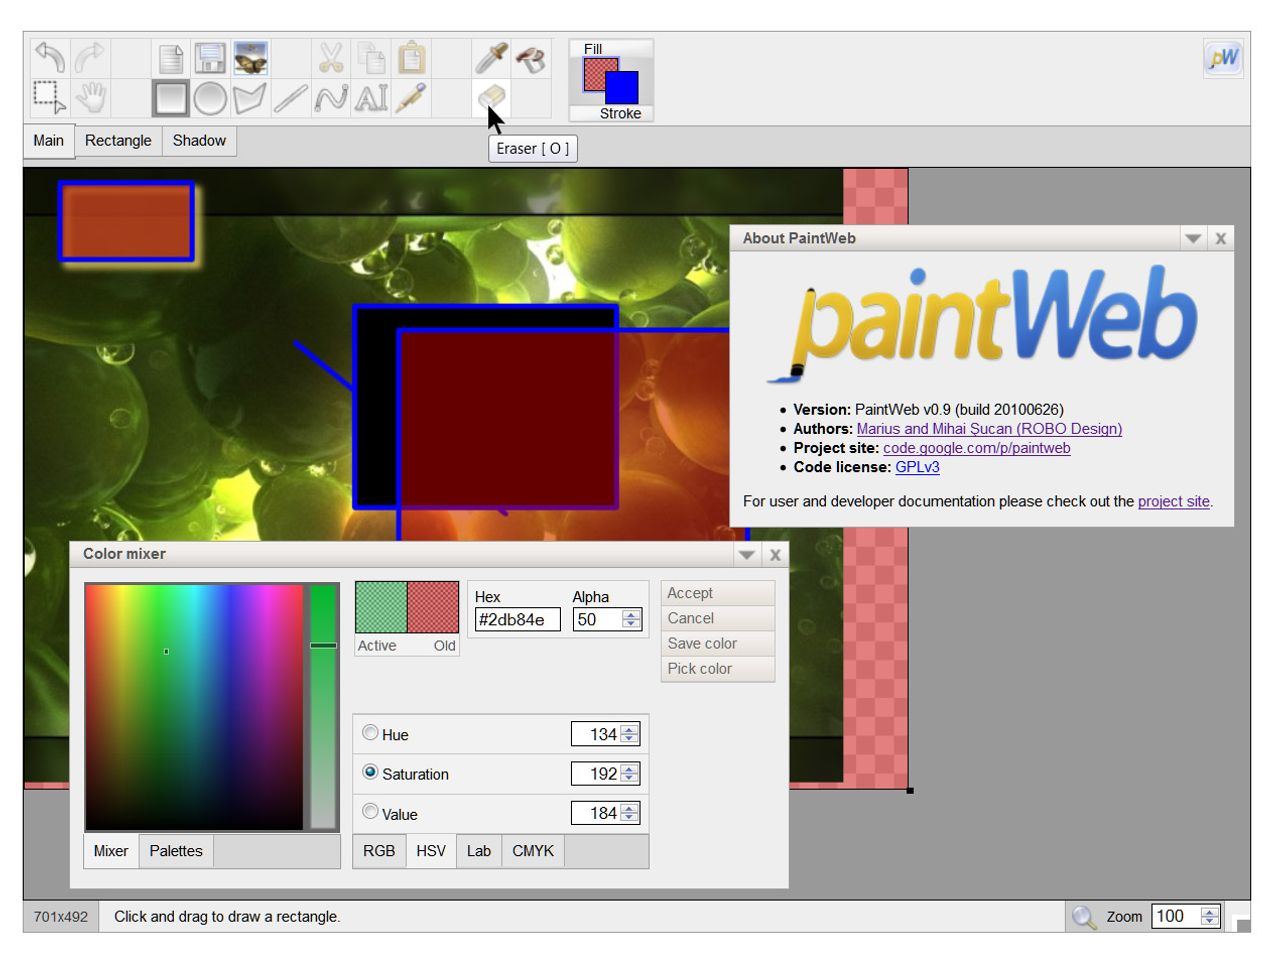Enable the Hue radio button
1280x955 pixels.
pyautogui.click(x=369, y=734)
